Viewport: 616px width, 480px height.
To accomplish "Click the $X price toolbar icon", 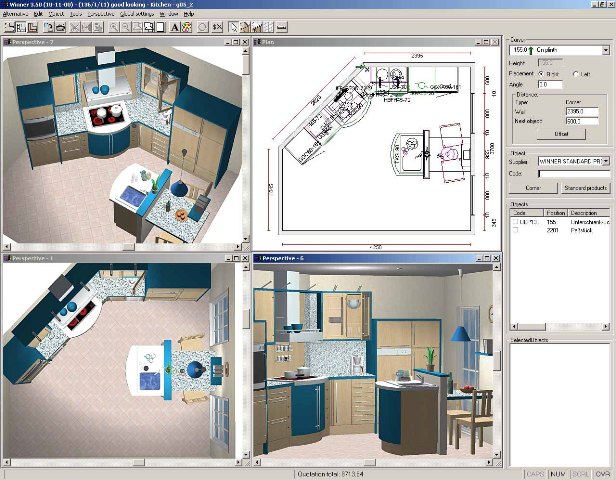I will pos(217,27).
